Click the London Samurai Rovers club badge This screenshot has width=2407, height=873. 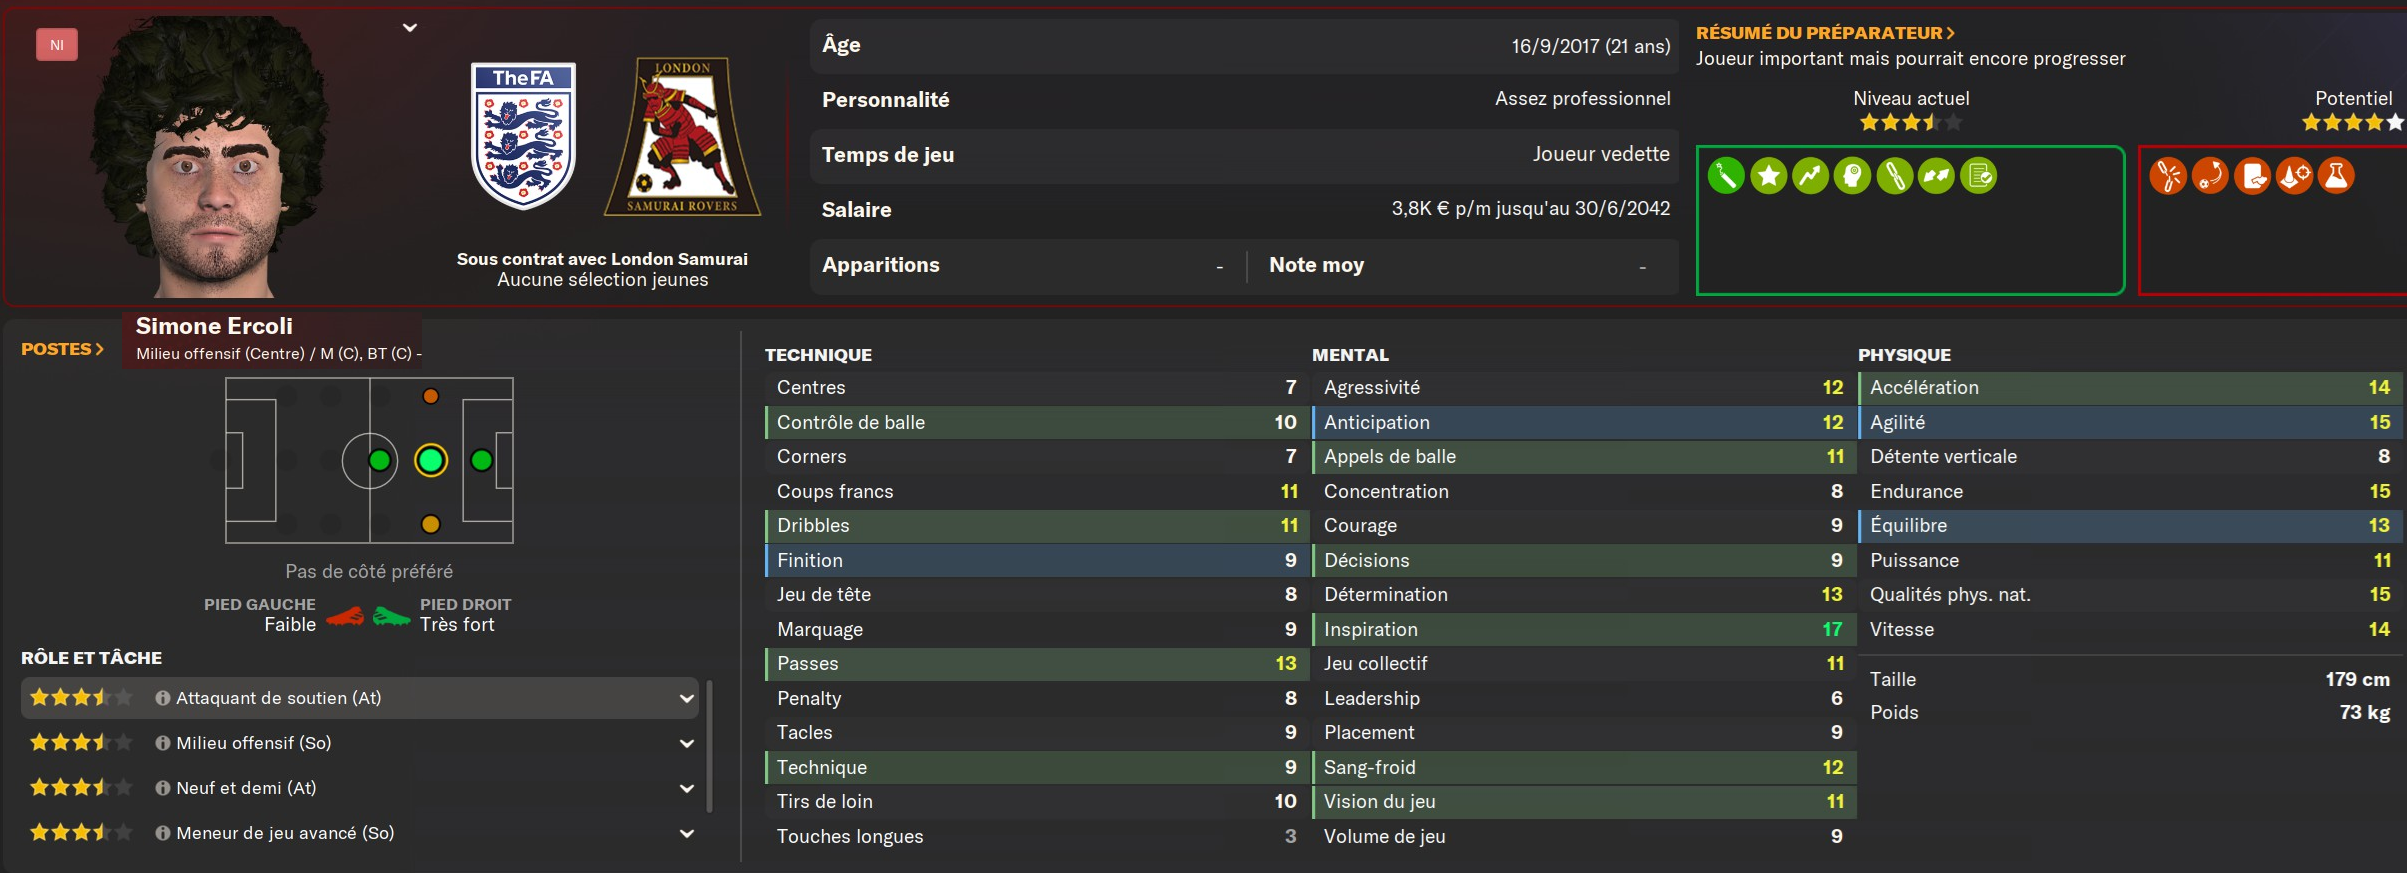683,136
